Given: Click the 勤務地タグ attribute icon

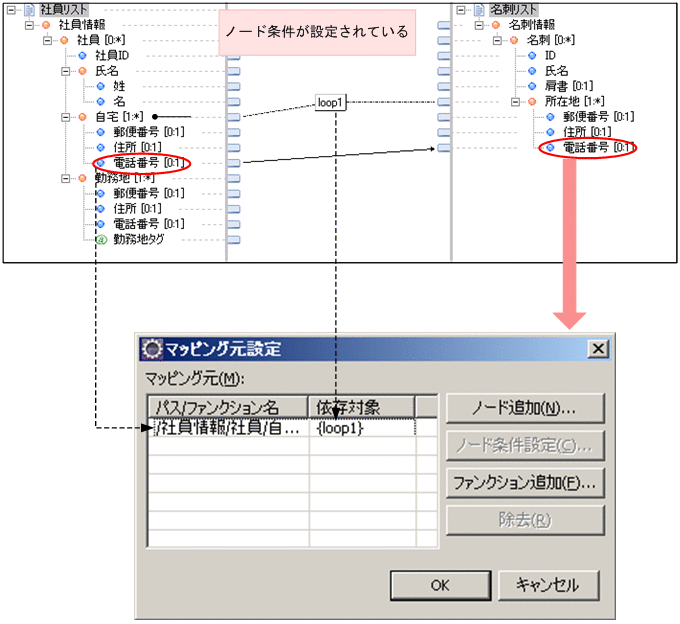Looking at the screenshot, I should click(x=101, y=239).
